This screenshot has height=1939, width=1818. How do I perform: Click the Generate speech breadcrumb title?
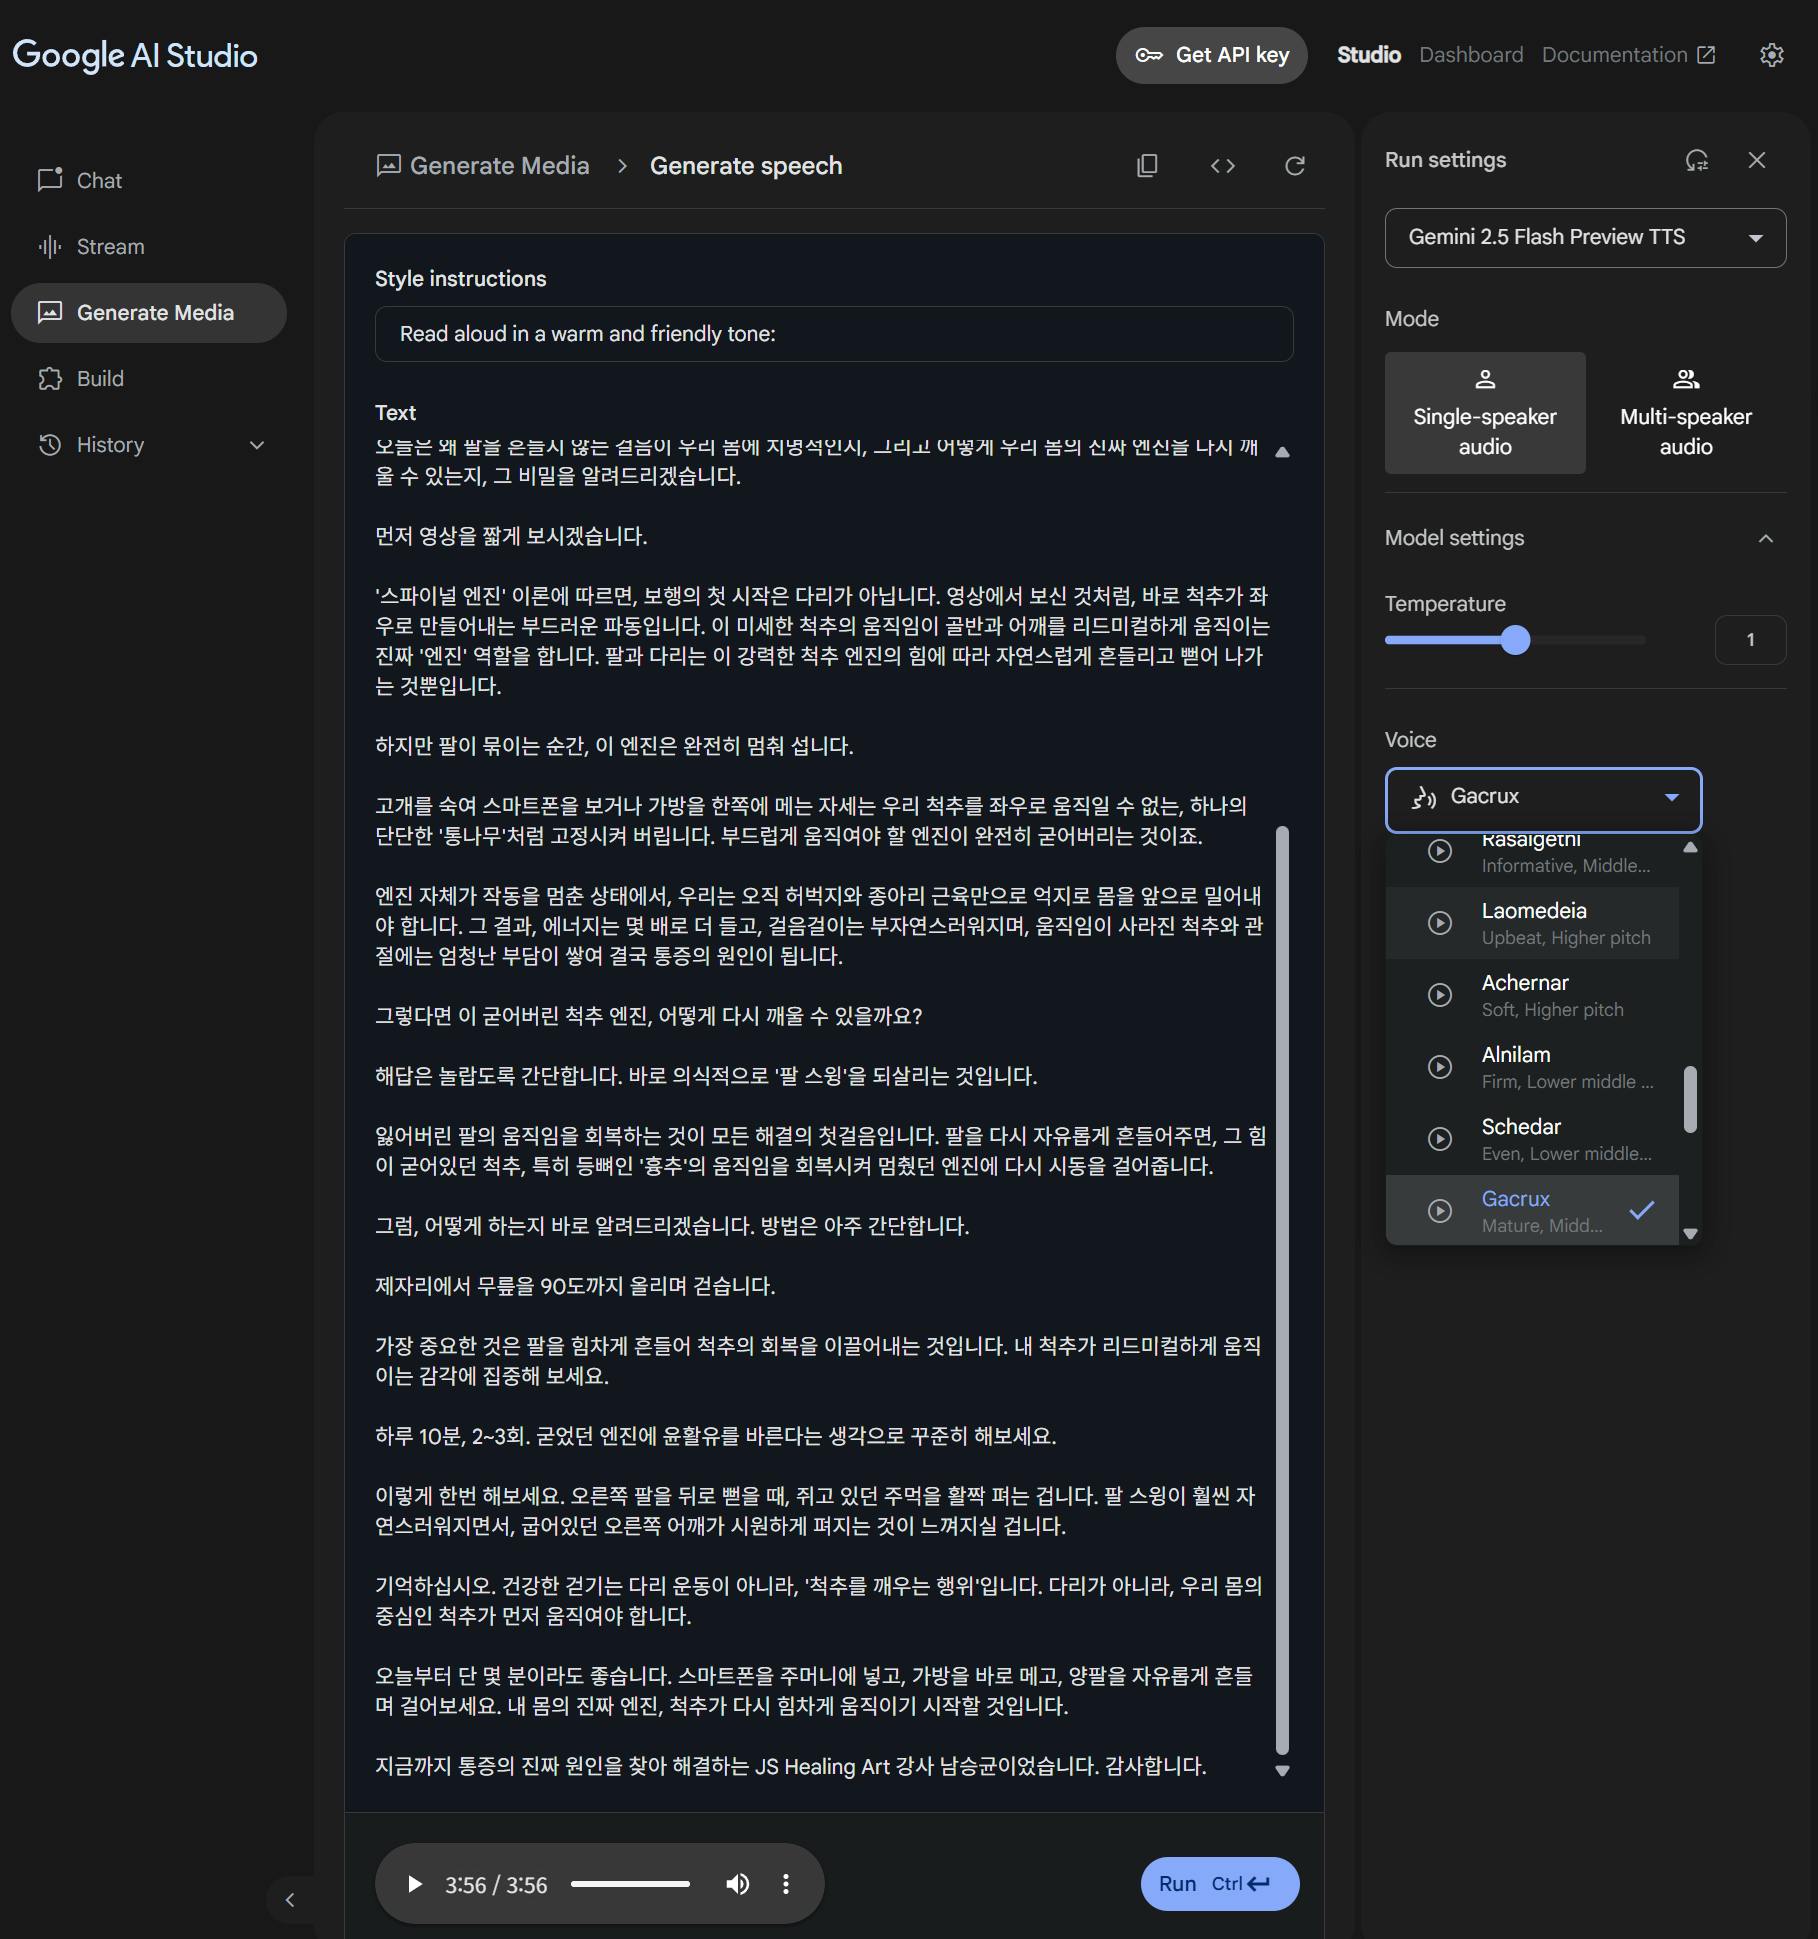pos(746,166)
